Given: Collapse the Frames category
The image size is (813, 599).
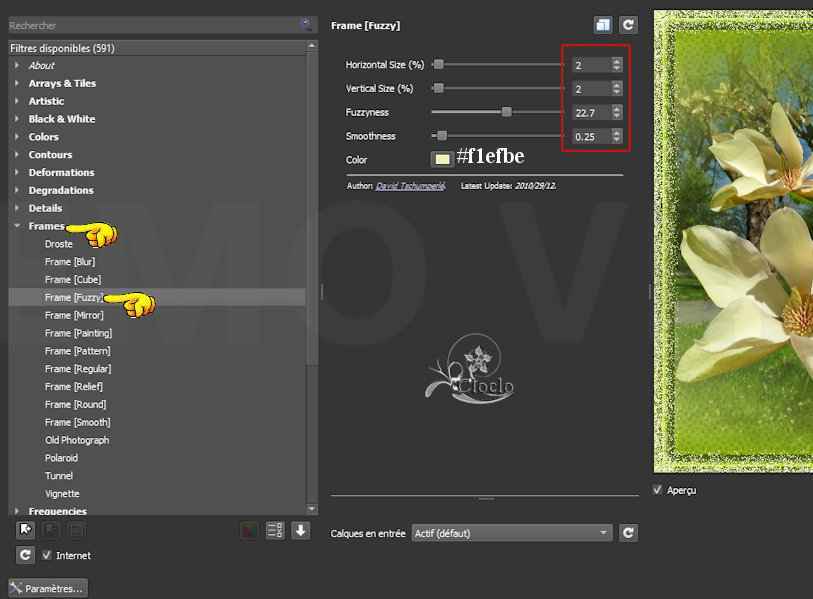Looking at the screenshot, I should (17, 226).
